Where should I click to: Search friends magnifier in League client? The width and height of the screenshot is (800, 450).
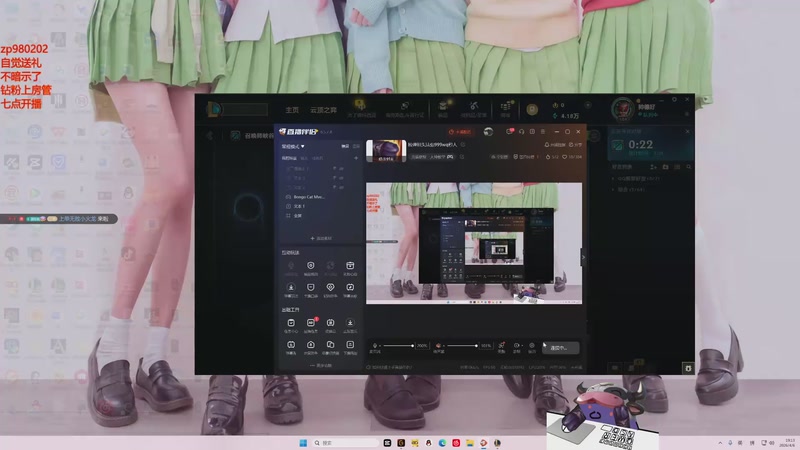[689, 167]
